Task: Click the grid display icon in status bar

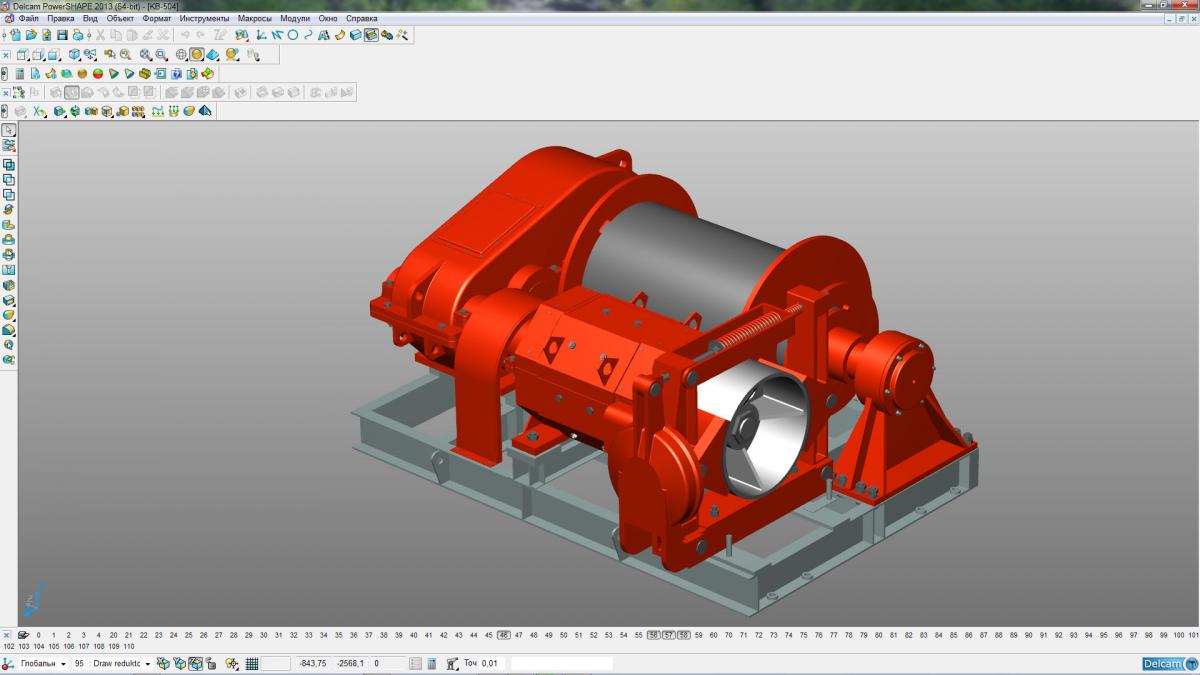Action: pyautogui.click(x=252, y=663)
